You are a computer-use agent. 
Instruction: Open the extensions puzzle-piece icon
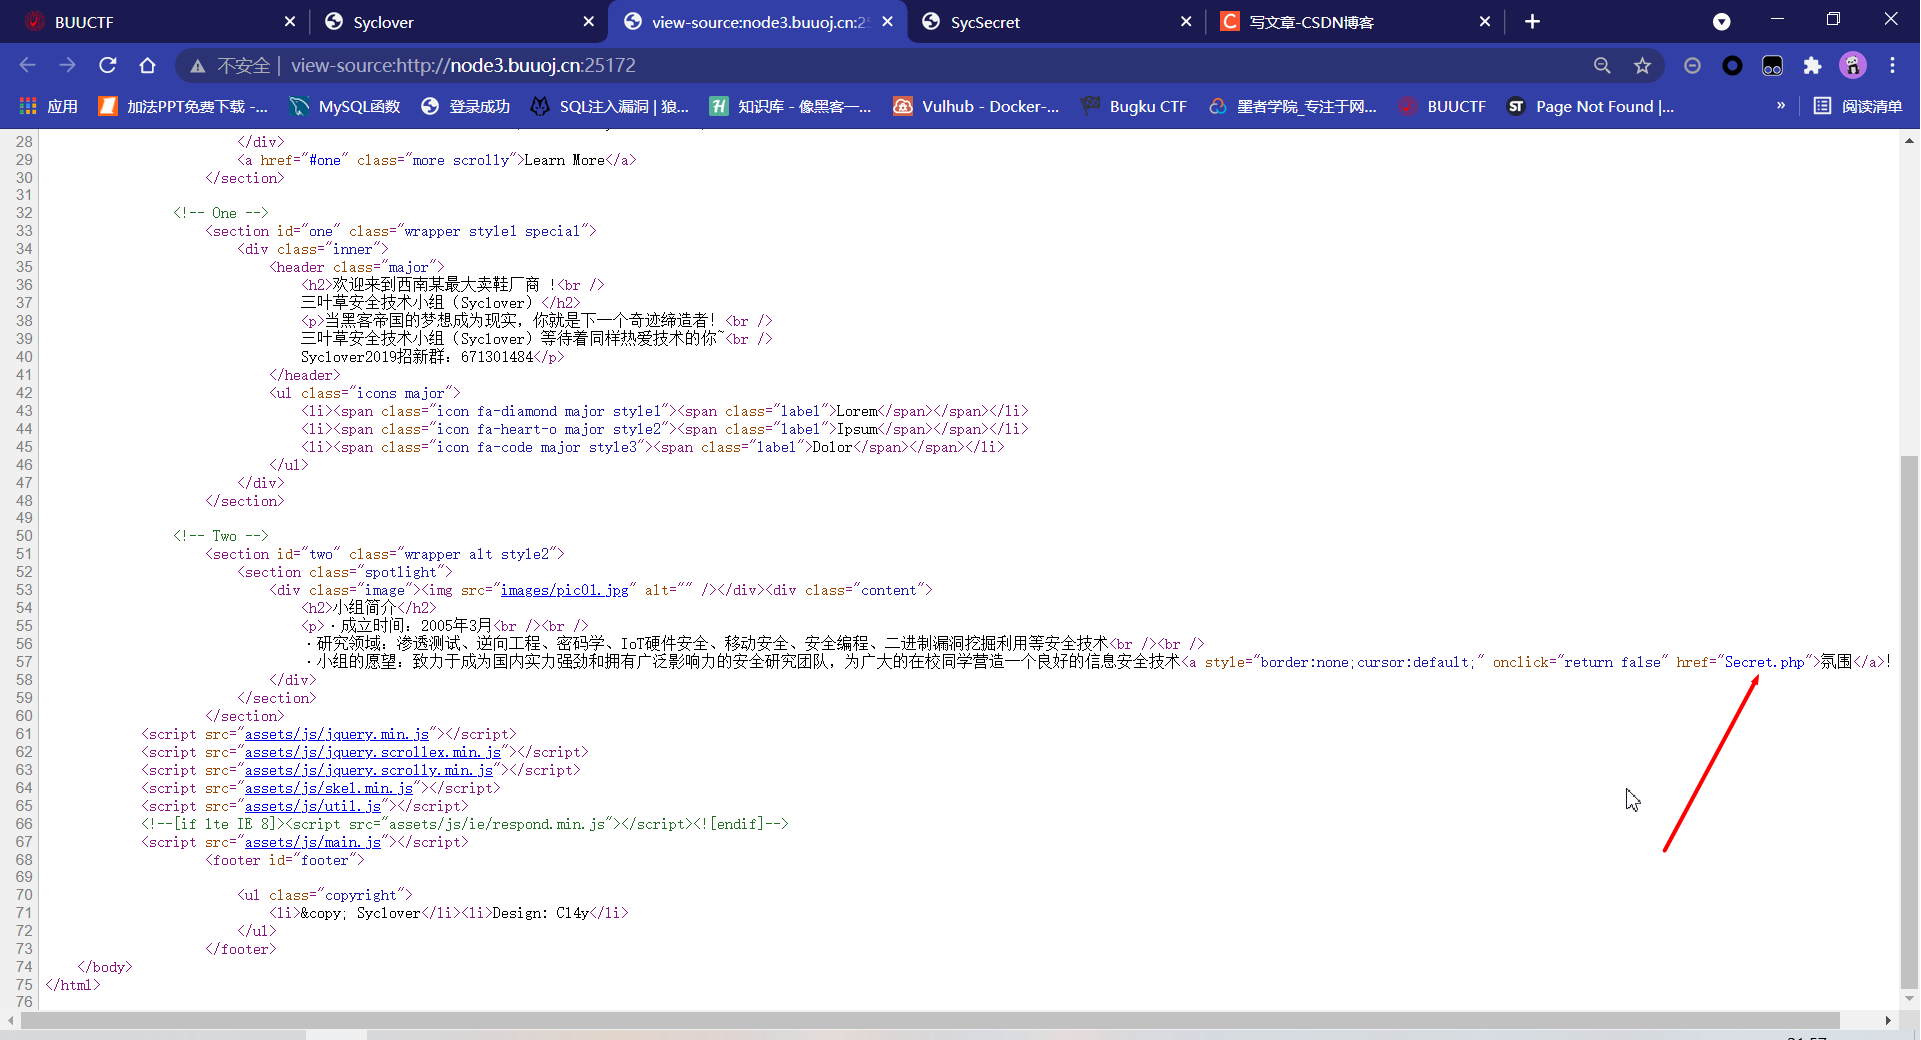(1813, 66)
